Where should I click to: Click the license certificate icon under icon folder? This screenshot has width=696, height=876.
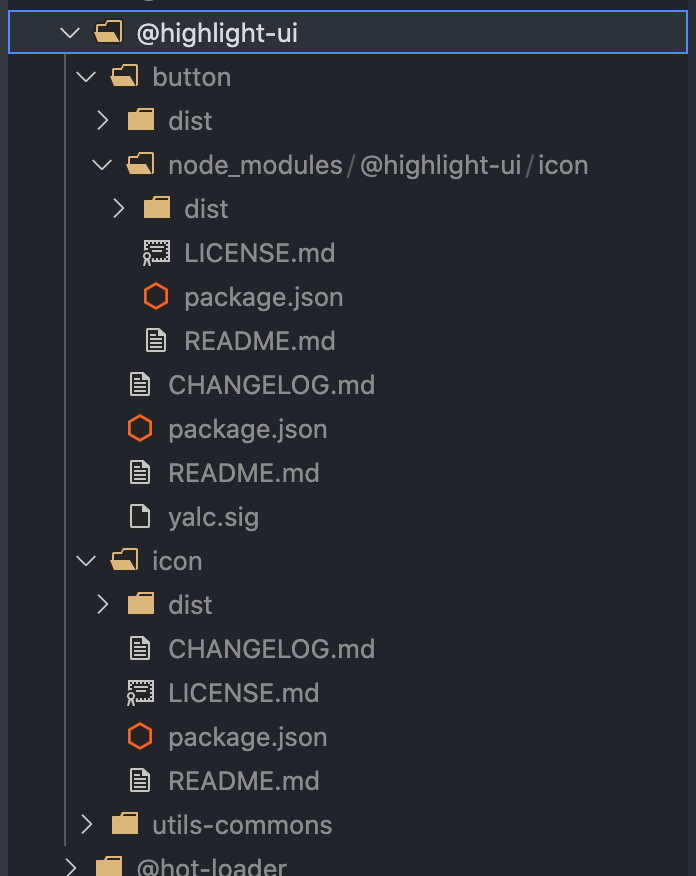click(x=156, y=692)
